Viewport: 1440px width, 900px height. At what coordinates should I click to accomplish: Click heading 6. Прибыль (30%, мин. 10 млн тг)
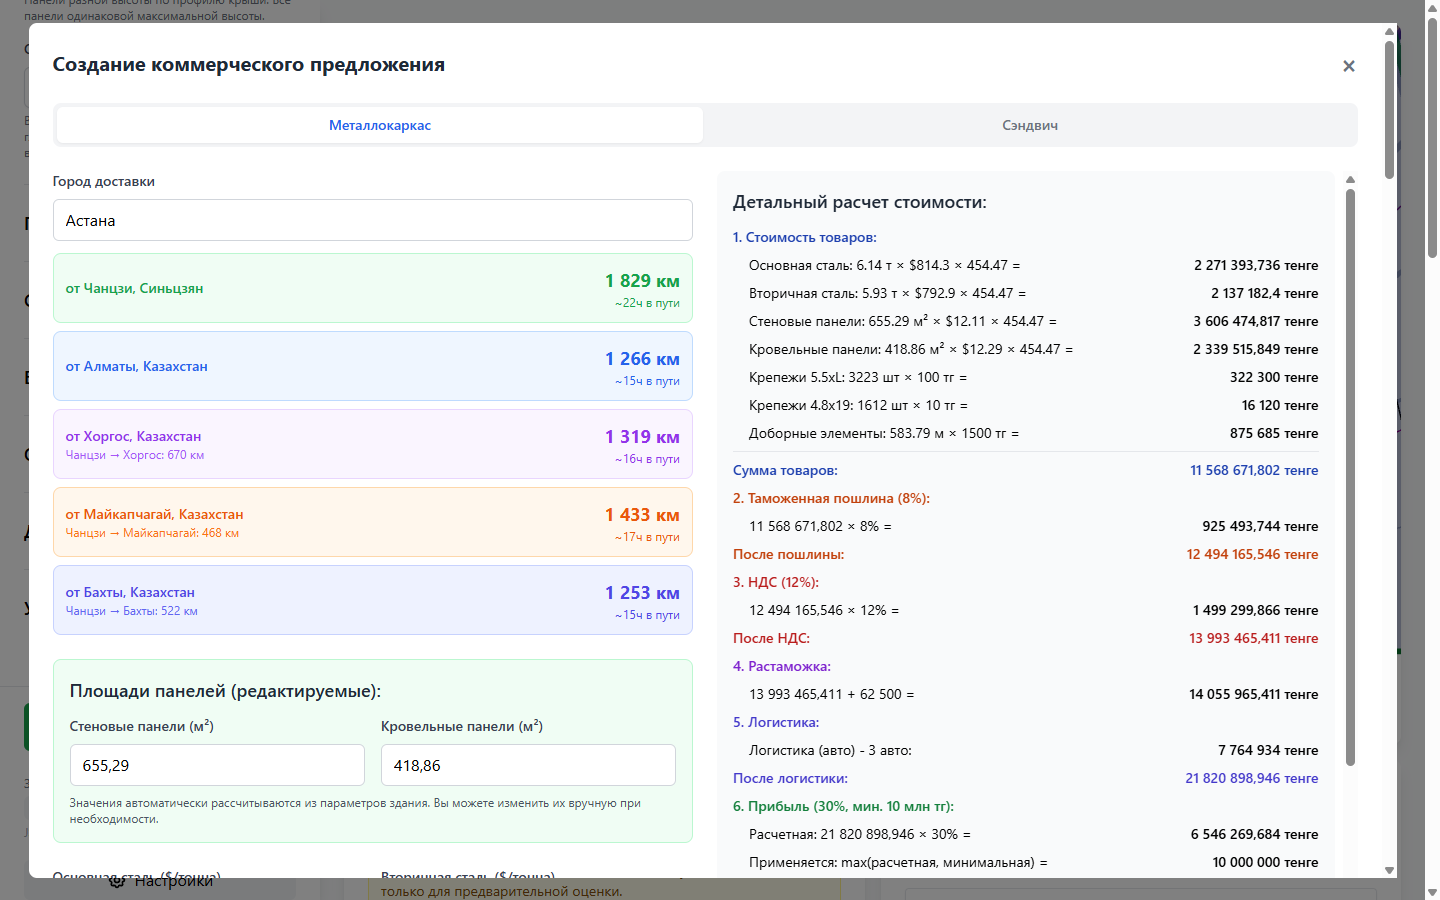coord(843,806)
